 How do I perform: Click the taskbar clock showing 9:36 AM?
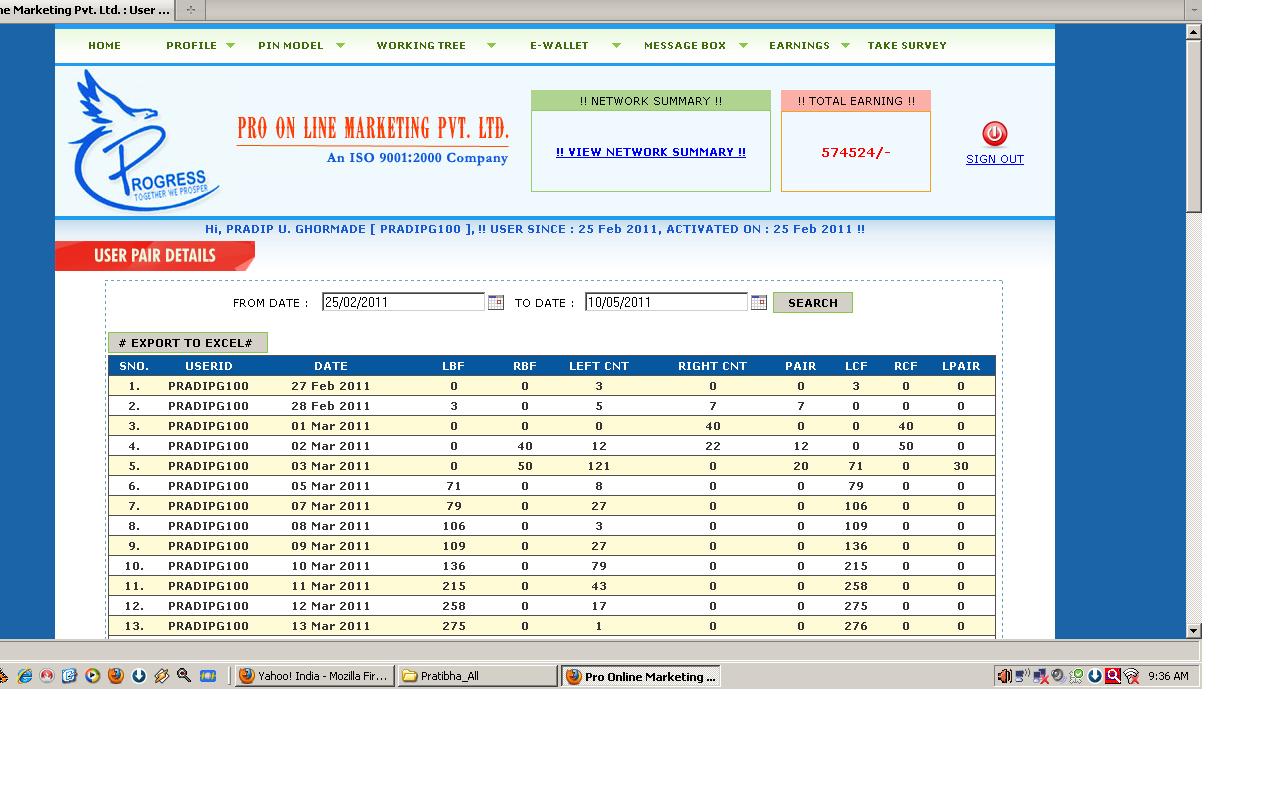click(x=1168, y=676)
